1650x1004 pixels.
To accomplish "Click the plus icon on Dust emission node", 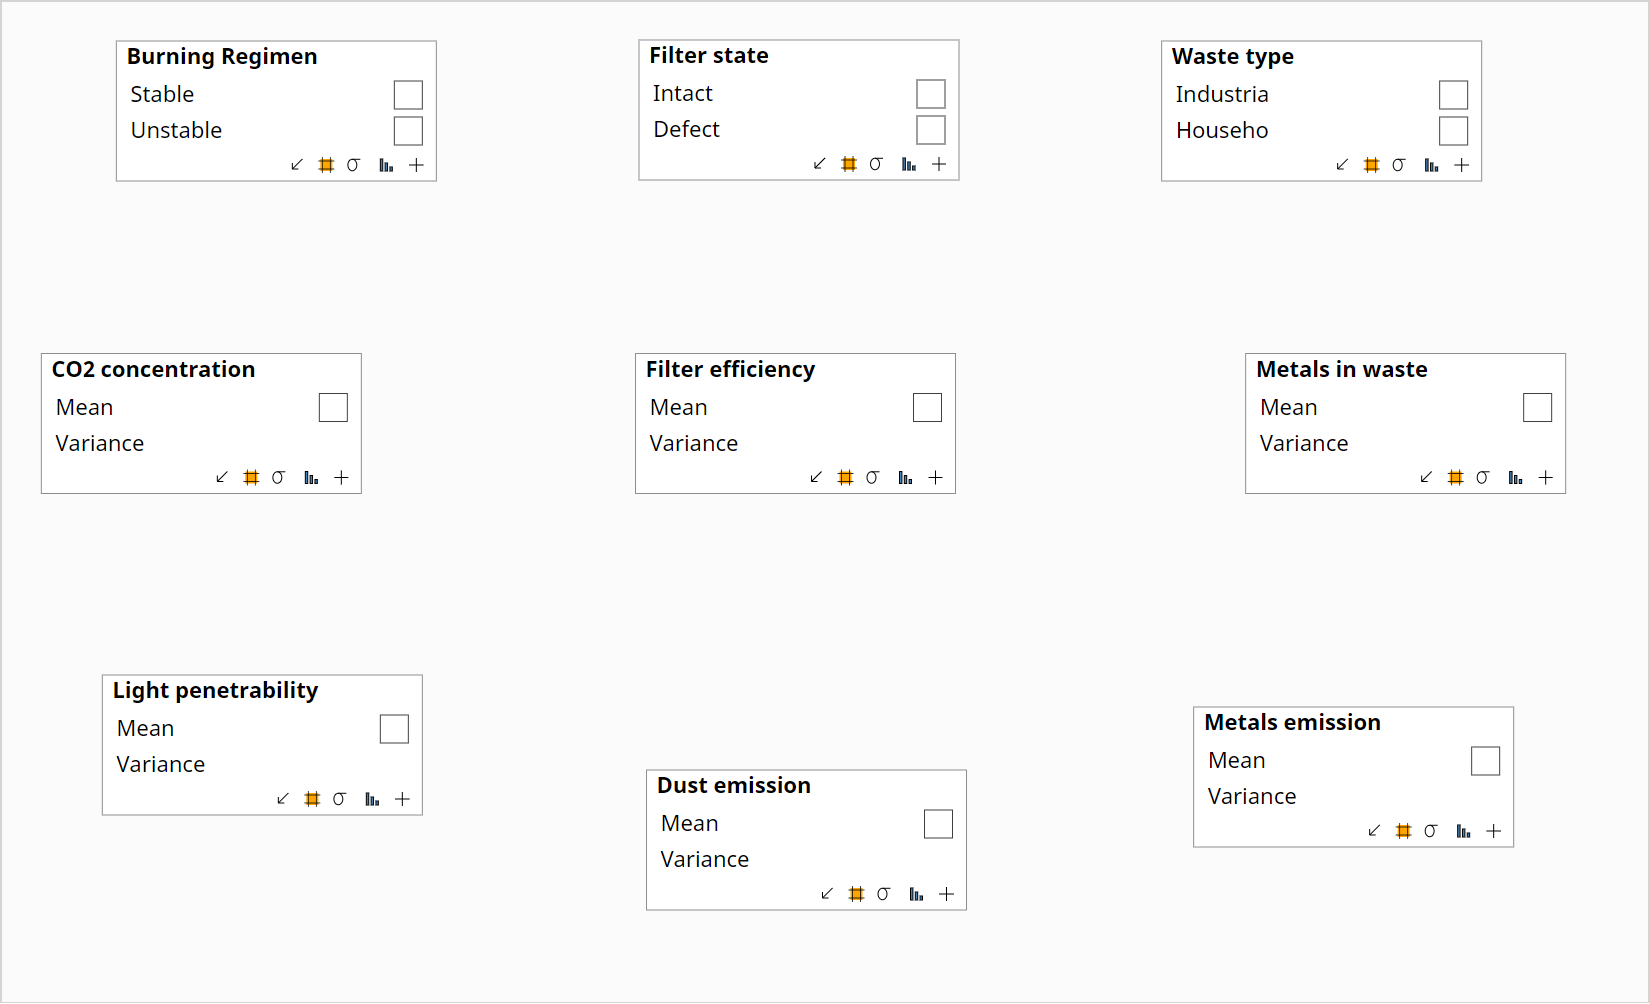I will click(x=946, y=894).
